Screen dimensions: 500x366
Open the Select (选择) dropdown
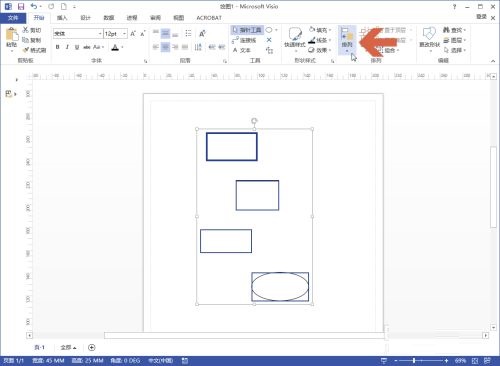pos(454,50)
